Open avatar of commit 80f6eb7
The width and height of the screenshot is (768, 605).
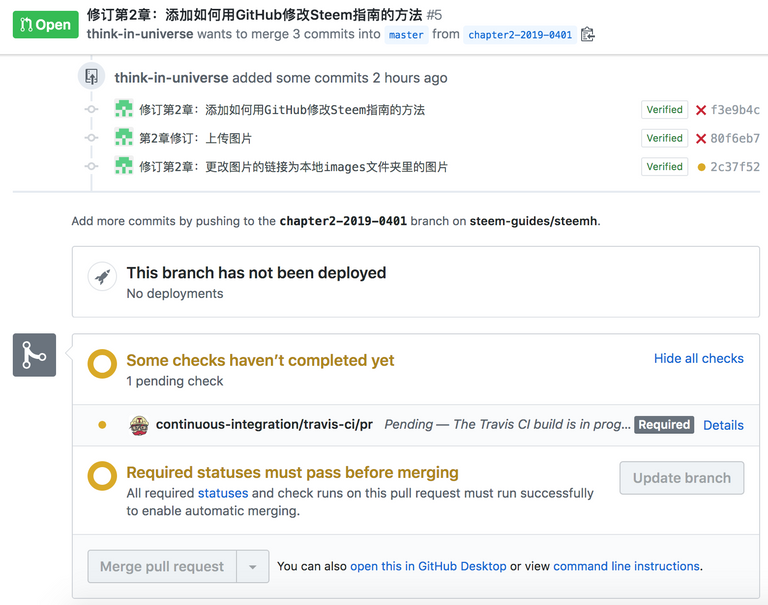click(123, 138)
